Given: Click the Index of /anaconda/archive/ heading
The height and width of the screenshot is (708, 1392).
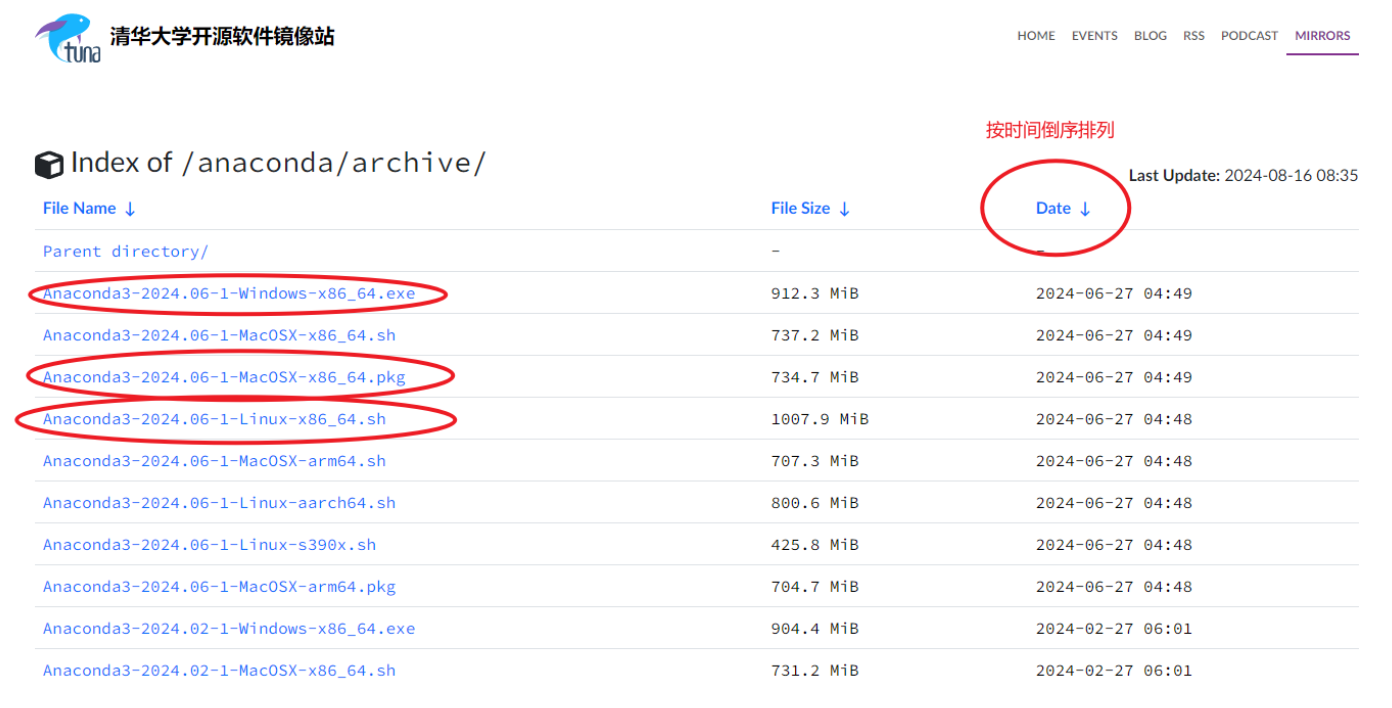Looking at the screenshot, I should (278, 163).
